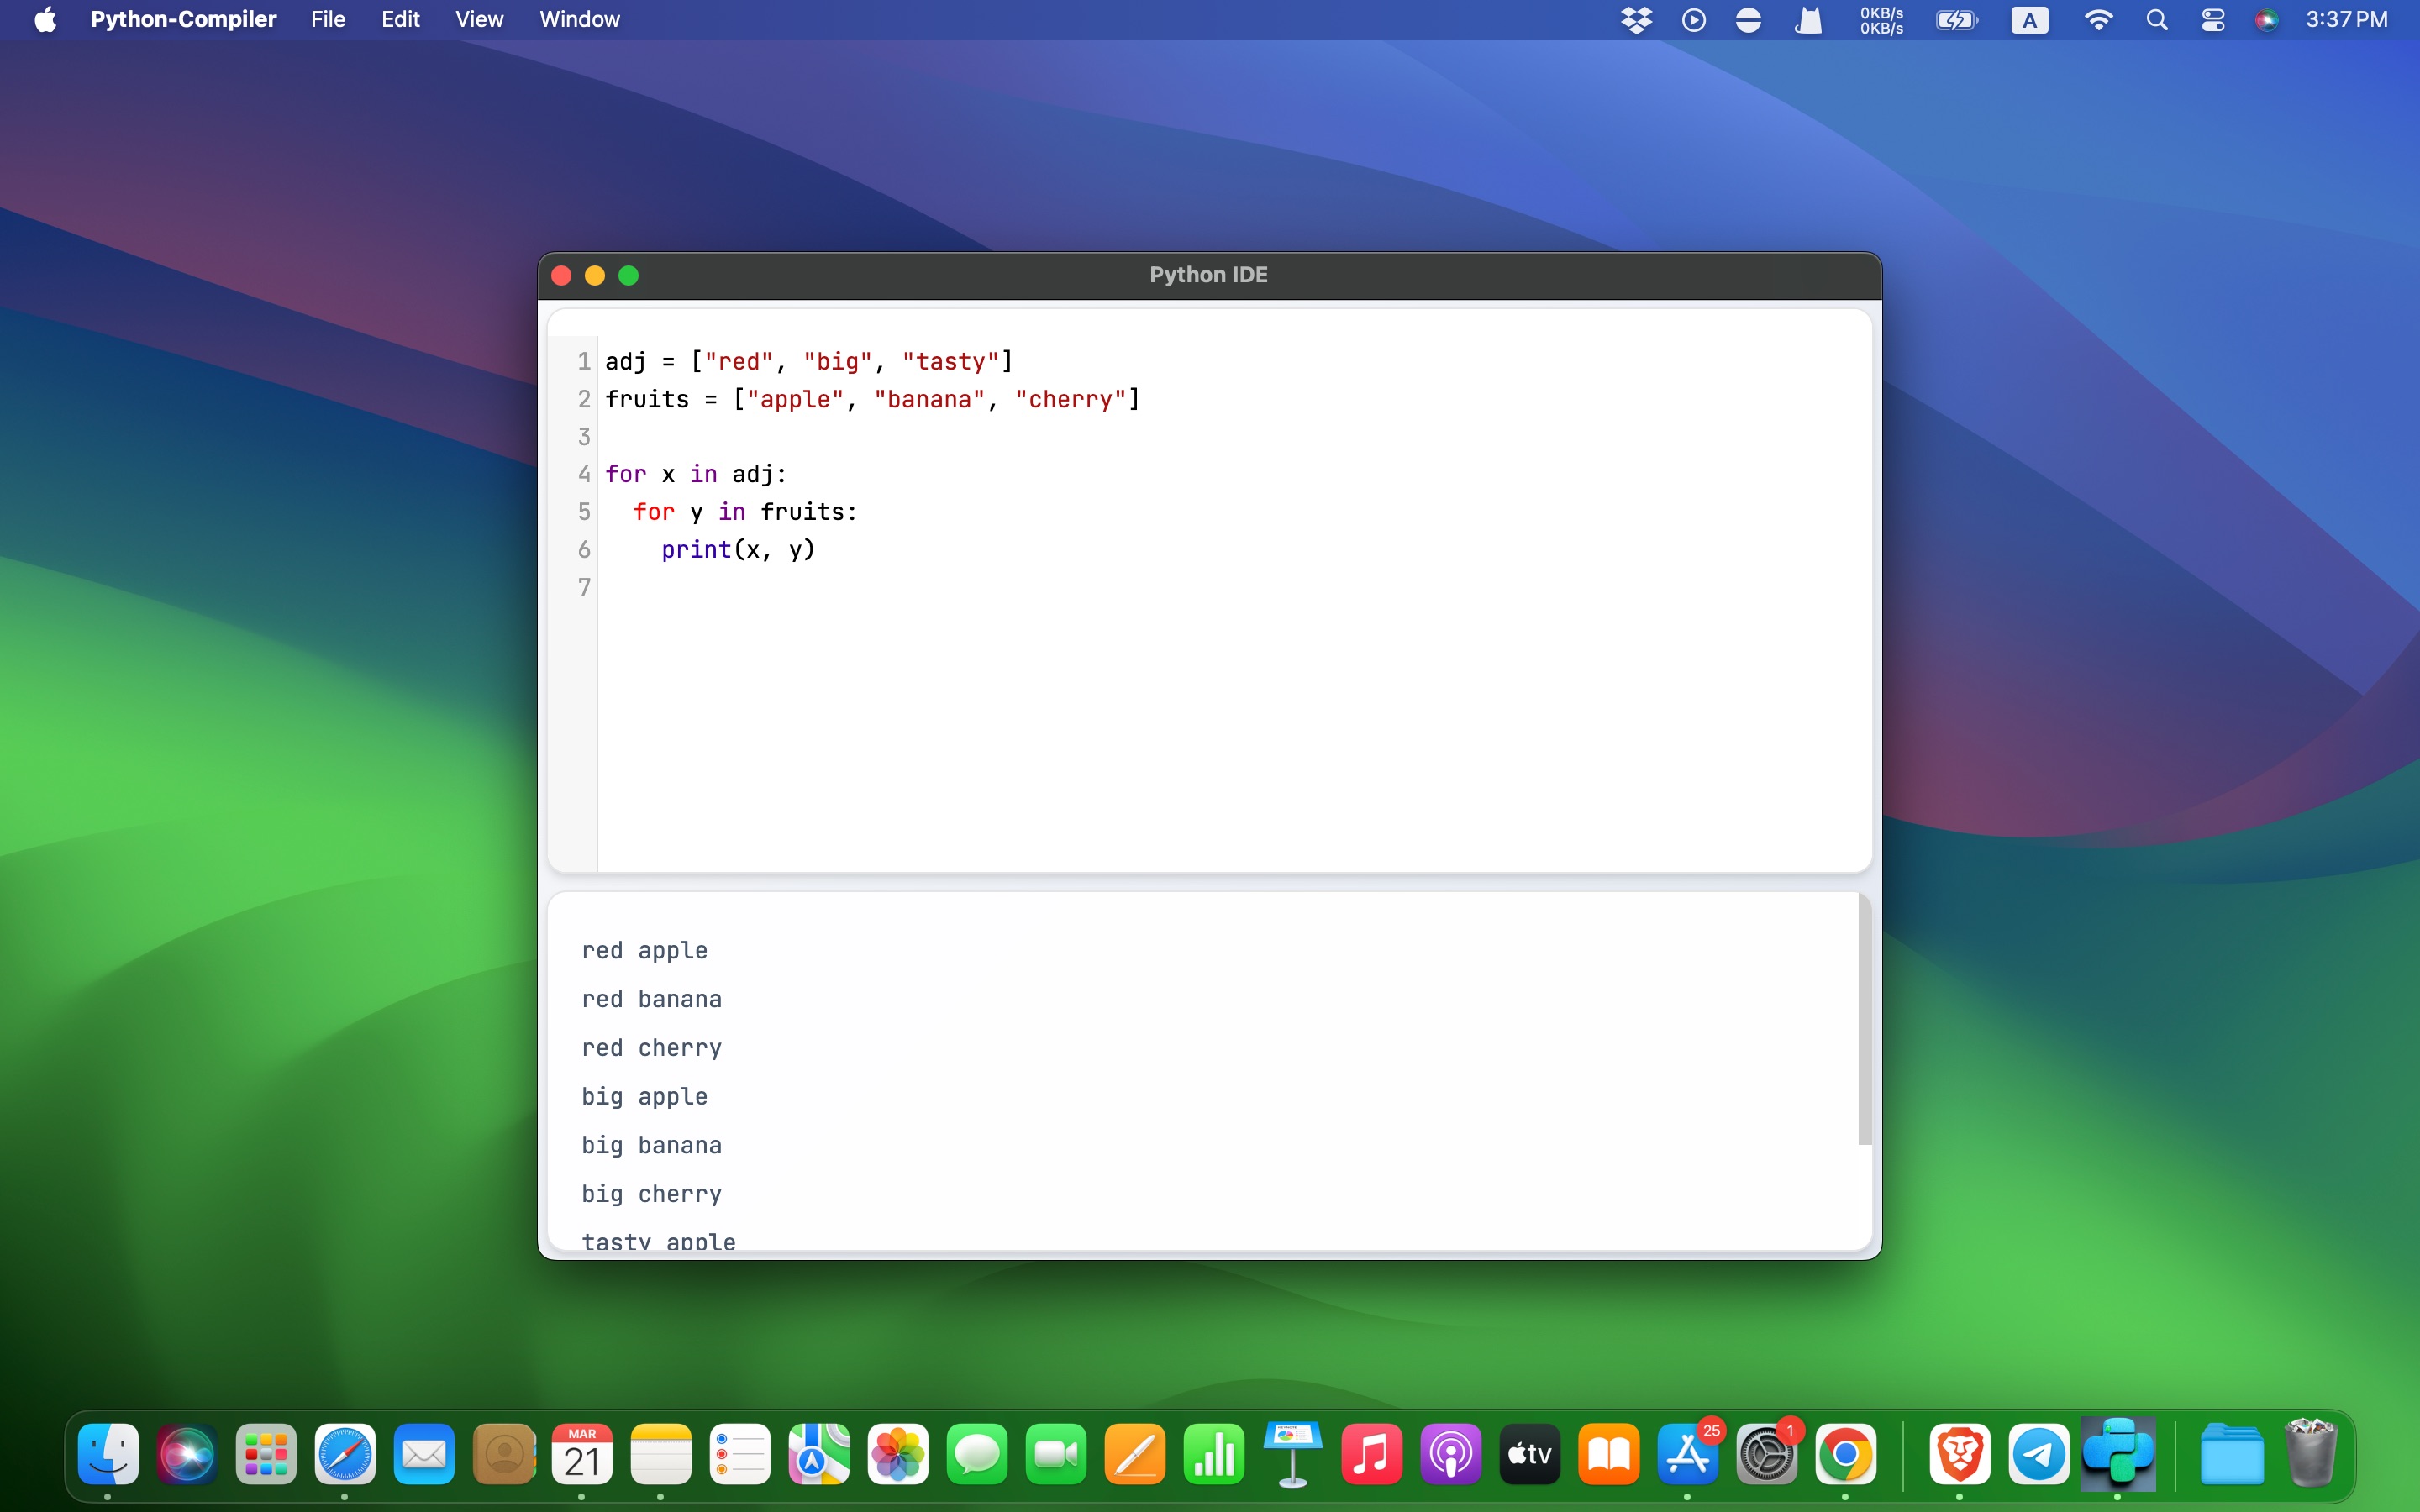2420x1512 pixels.
Task: Open the Window menu
Action: point(579,19)
